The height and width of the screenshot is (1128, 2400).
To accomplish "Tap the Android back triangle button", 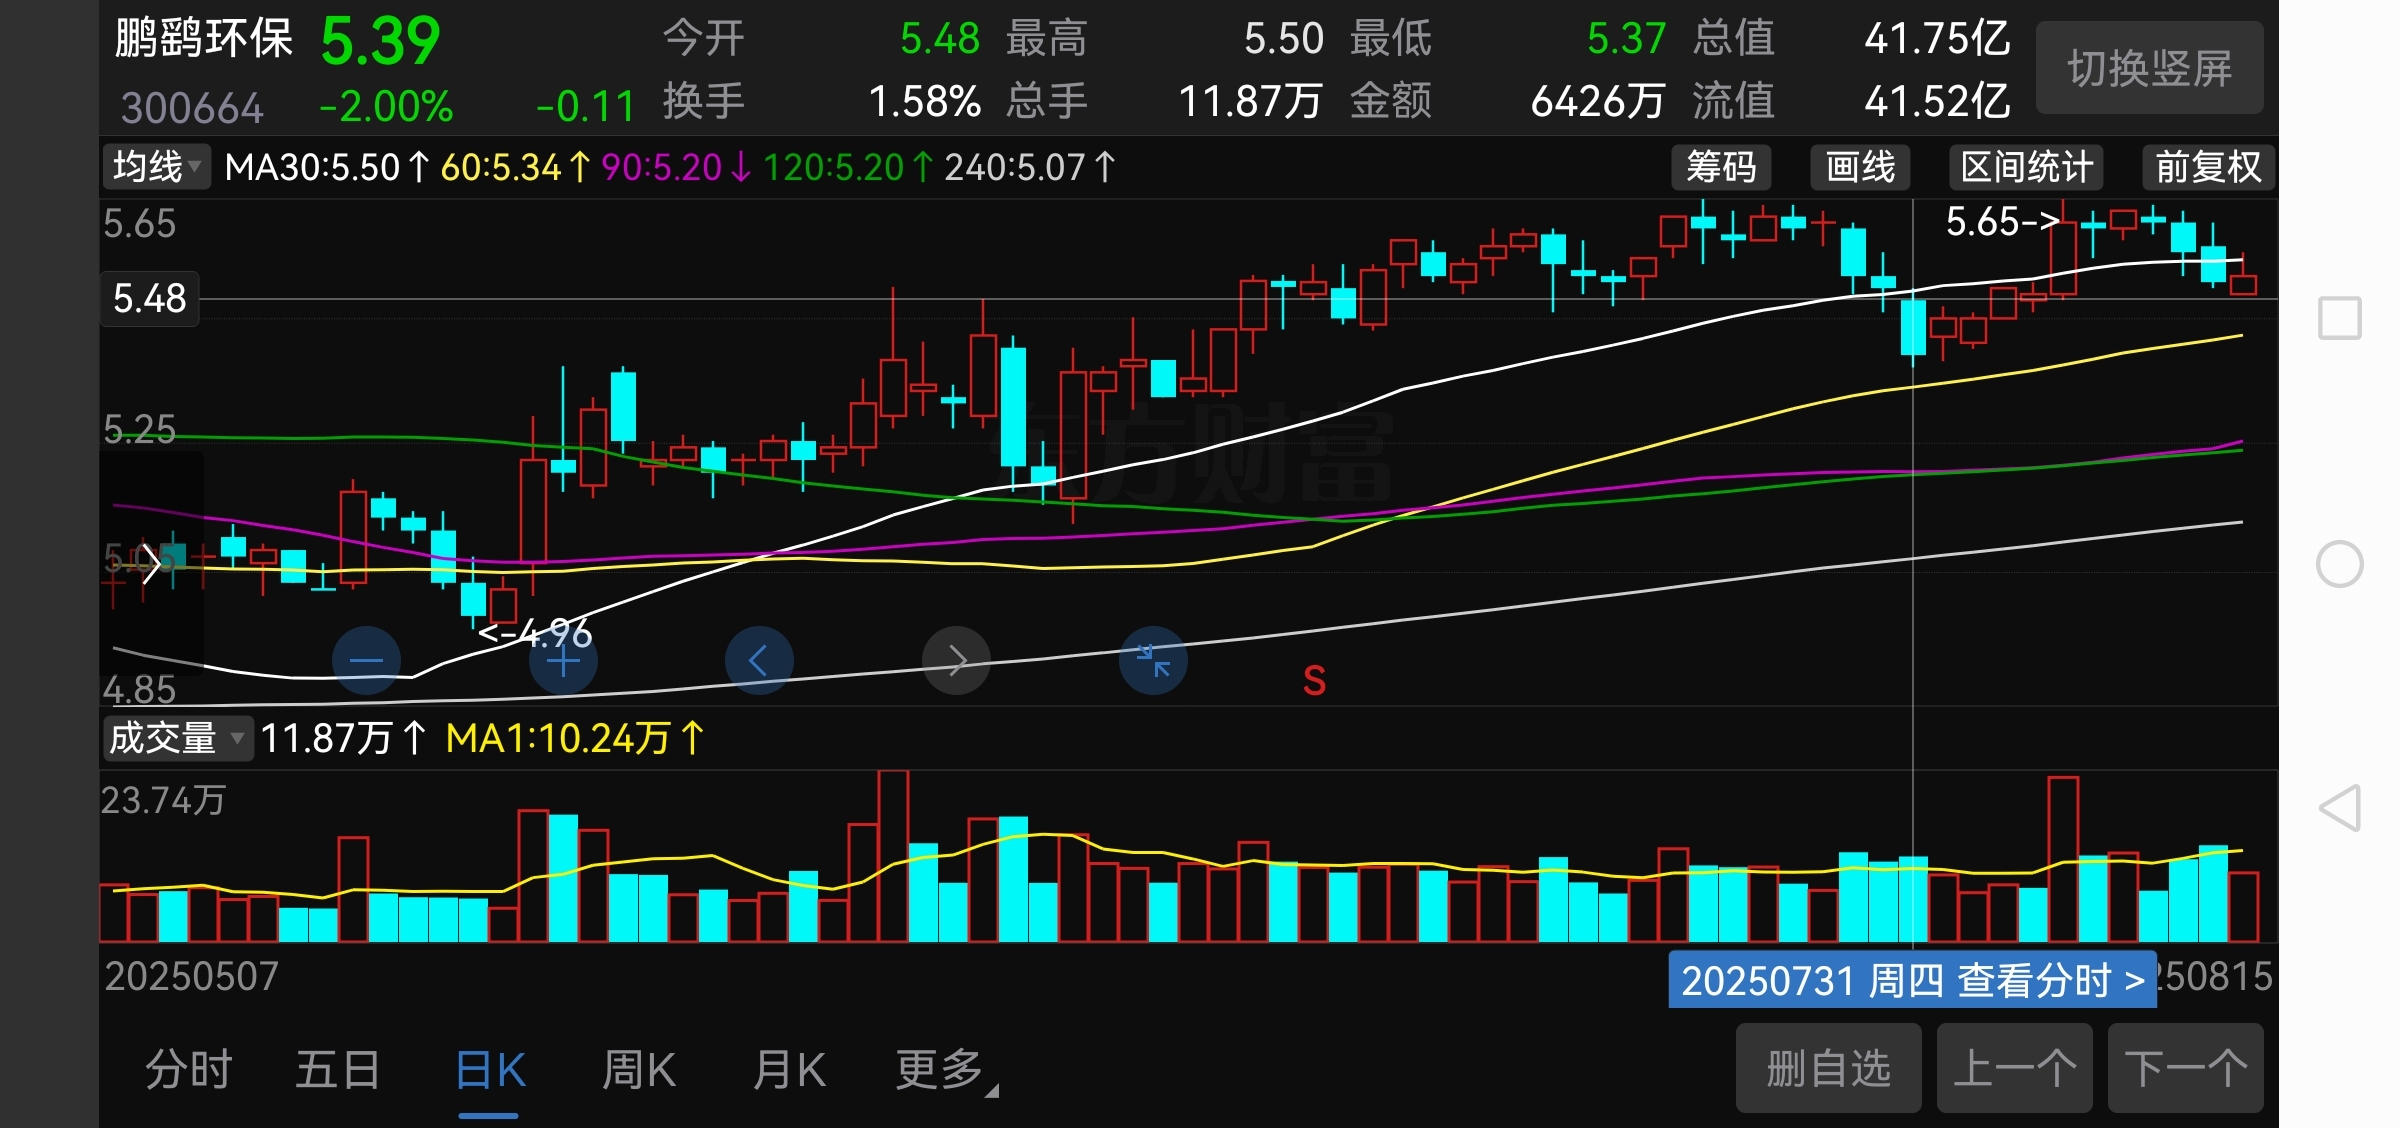I will [2340, 808].
